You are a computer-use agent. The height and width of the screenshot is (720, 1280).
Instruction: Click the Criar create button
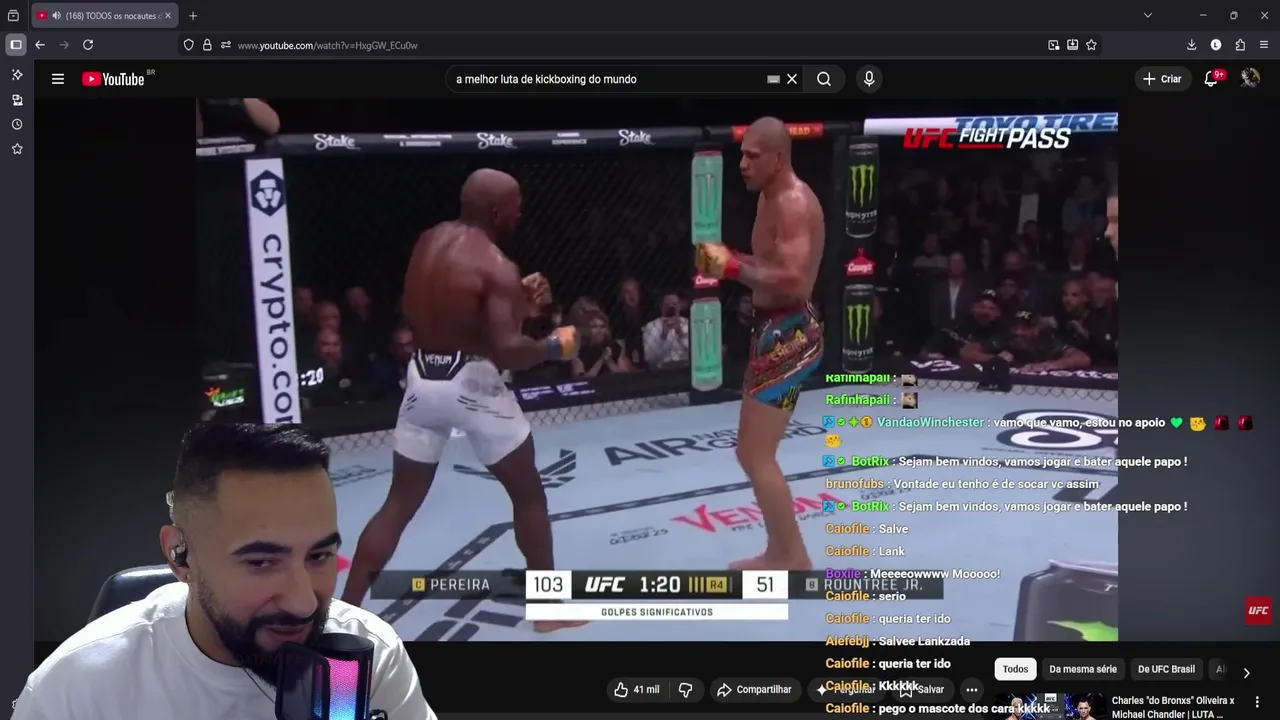1162,79
